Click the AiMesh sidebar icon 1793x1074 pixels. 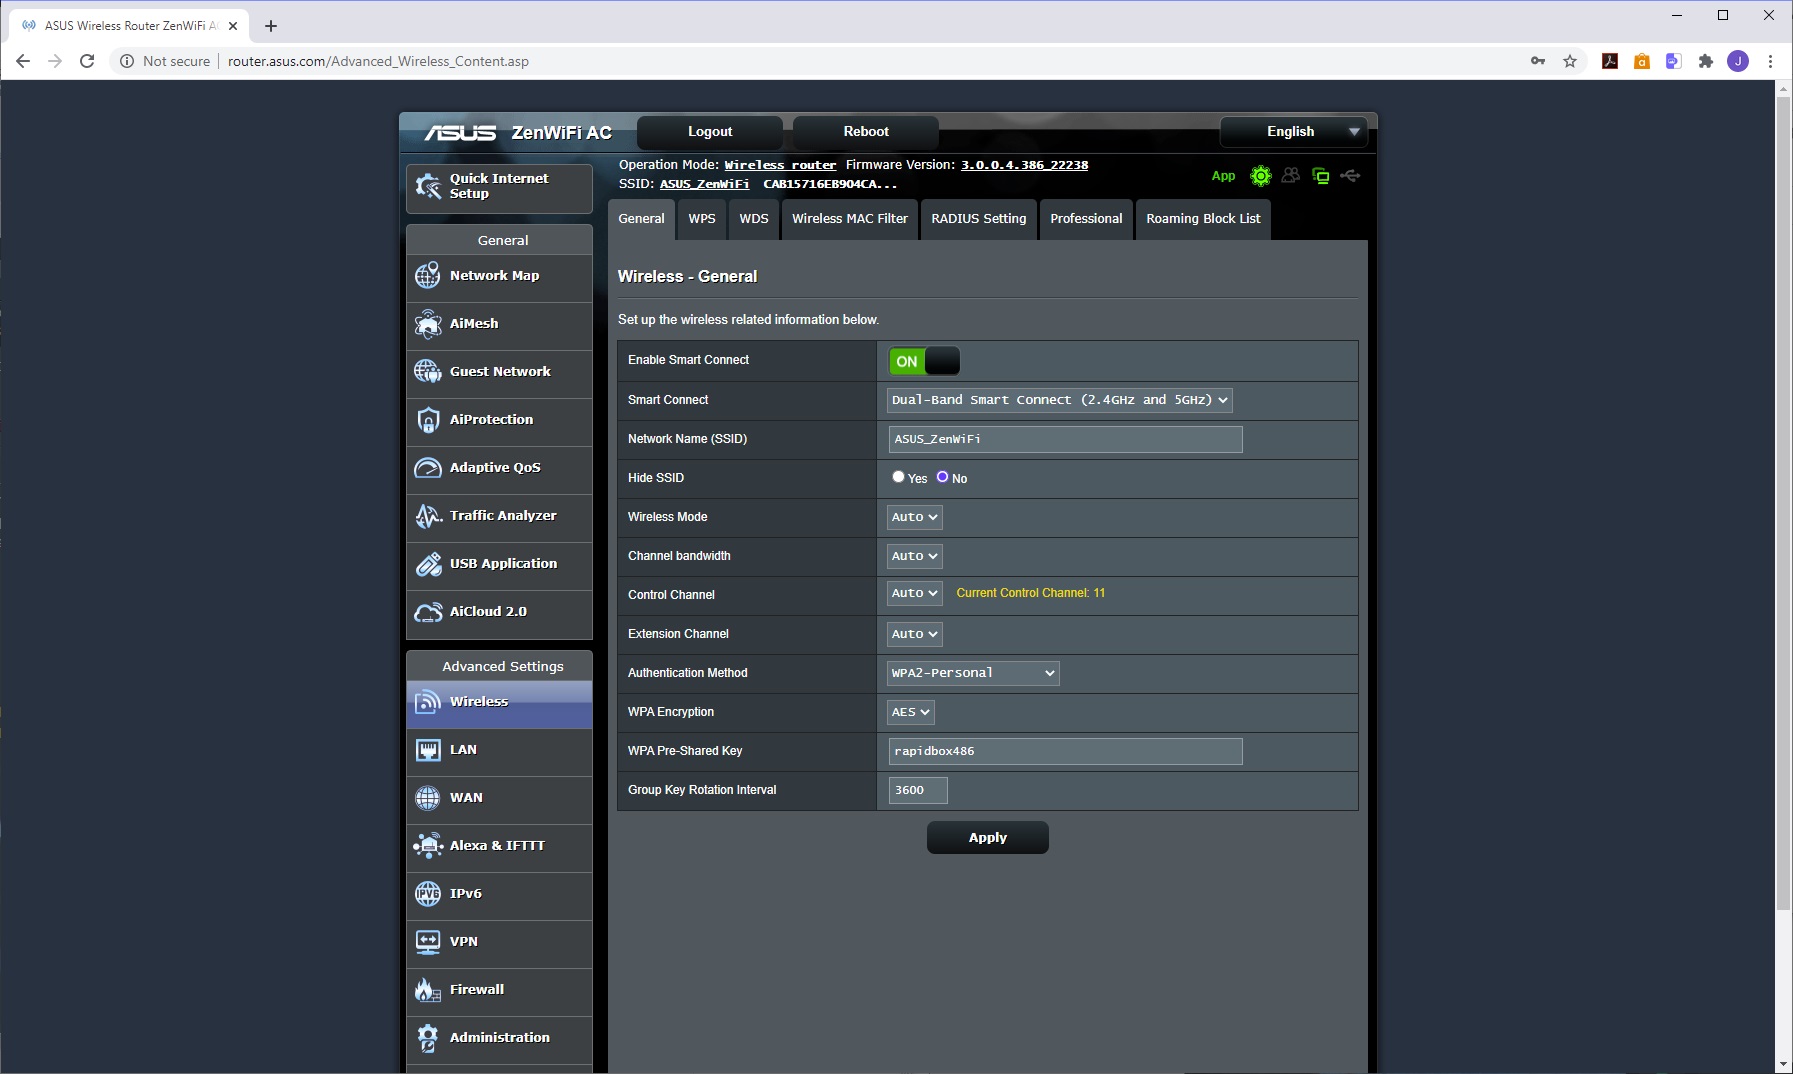(x=428, y=324)
